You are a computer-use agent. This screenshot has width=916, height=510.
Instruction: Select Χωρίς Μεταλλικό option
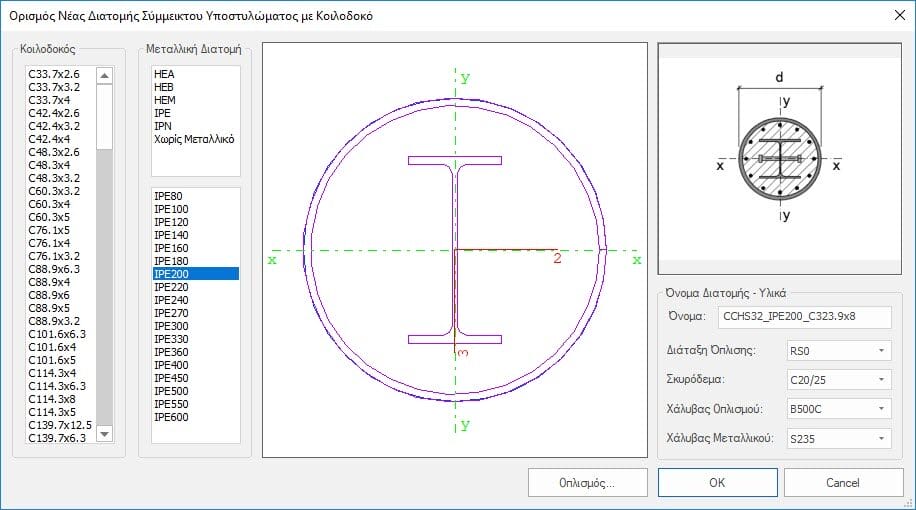[x=194, y=139]
